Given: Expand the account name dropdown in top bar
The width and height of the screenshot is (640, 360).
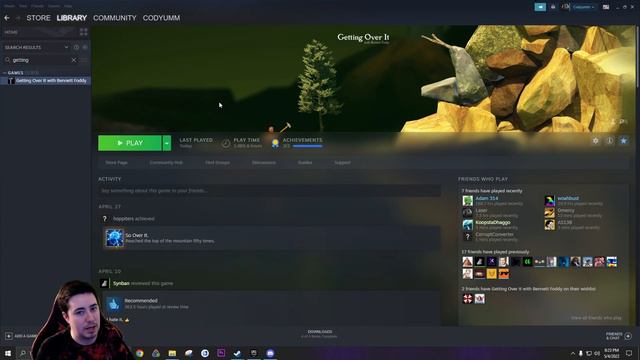Looking at the screenshot, I should [583, 7].
